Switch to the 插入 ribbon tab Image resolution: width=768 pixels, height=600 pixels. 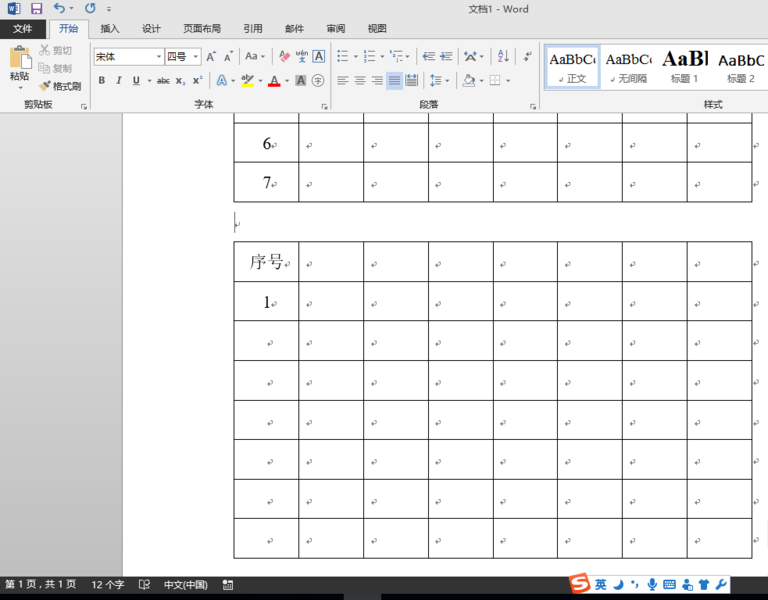[110, 29]
